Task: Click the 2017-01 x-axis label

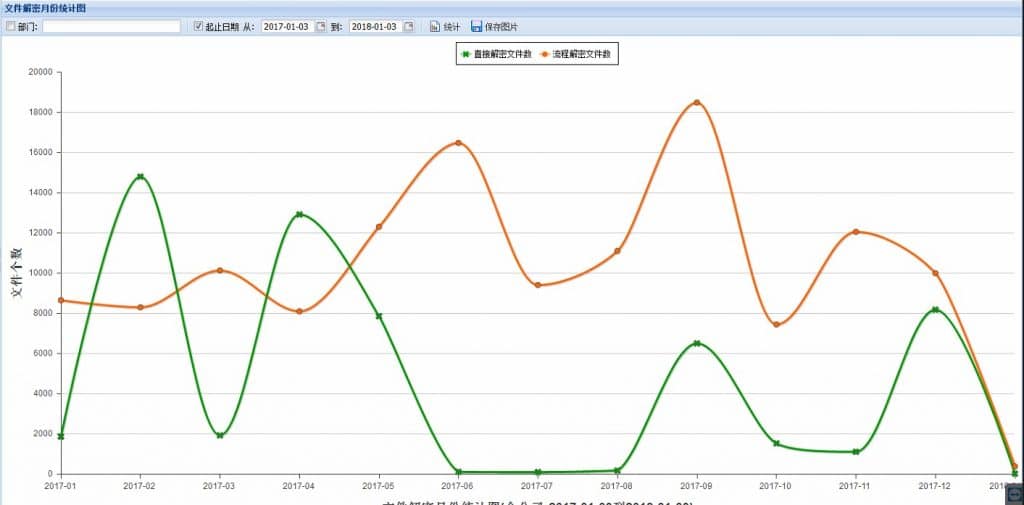Action: [x=61, y=486]
